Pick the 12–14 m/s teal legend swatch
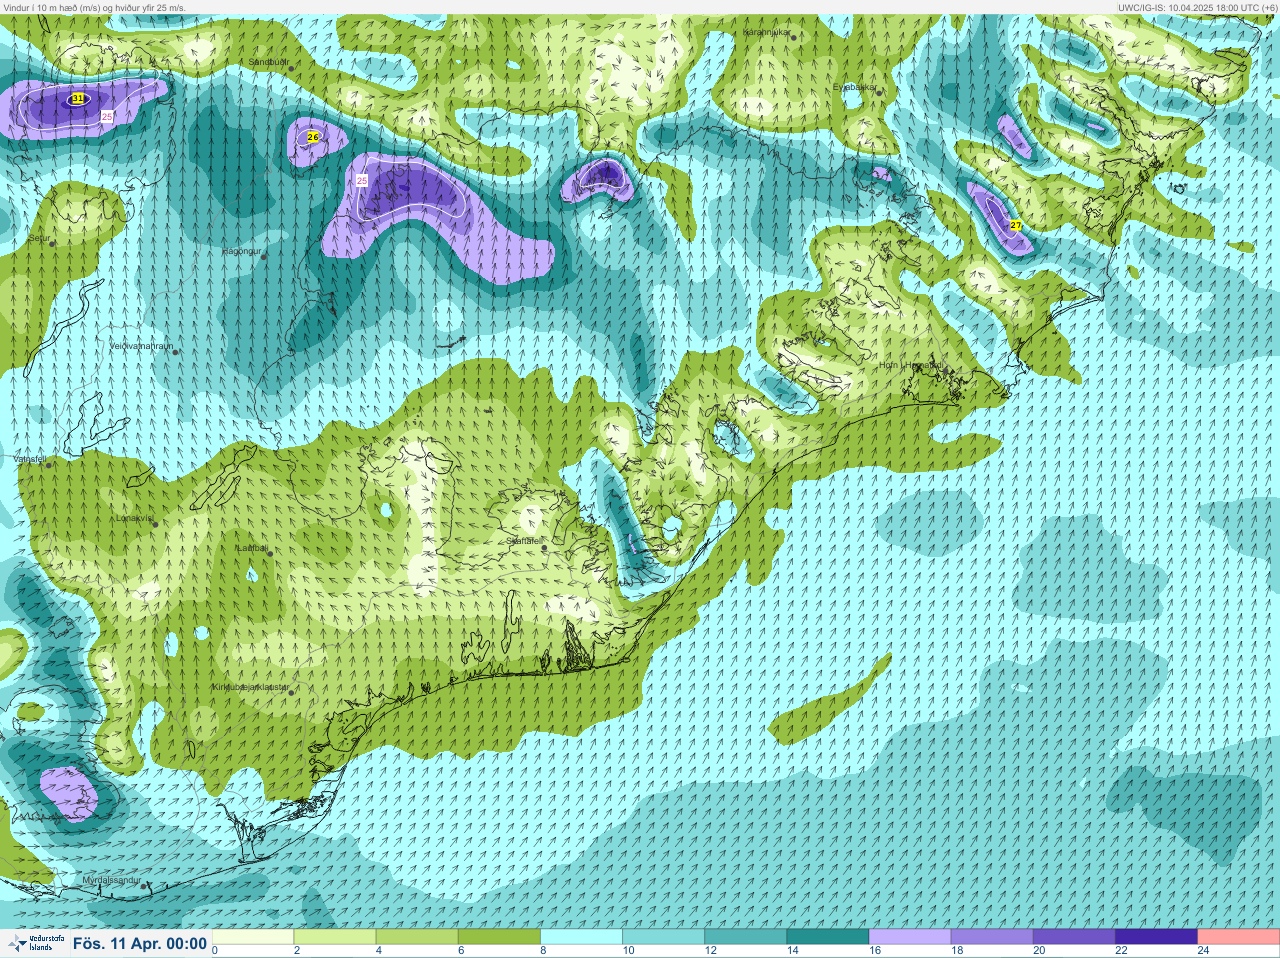The height and width of the screenshot is (958, 1280). (745, 937)
